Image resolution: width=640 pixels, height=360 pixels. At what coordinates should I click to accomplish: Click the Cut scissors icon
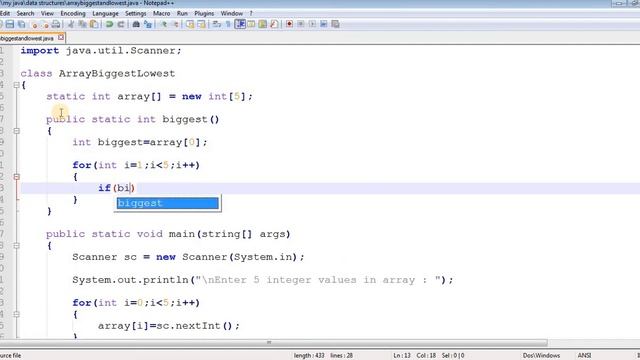71,24
